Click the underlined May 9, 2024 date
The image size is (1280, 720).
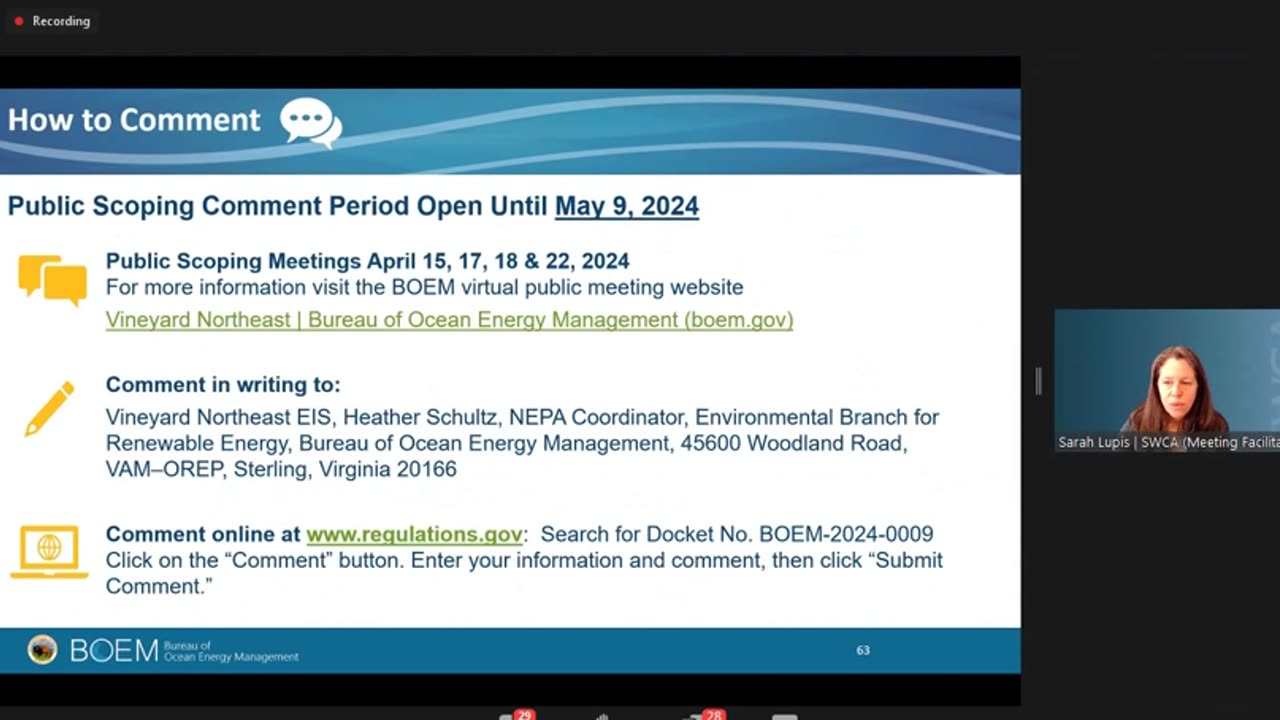(x=627, y=206)
